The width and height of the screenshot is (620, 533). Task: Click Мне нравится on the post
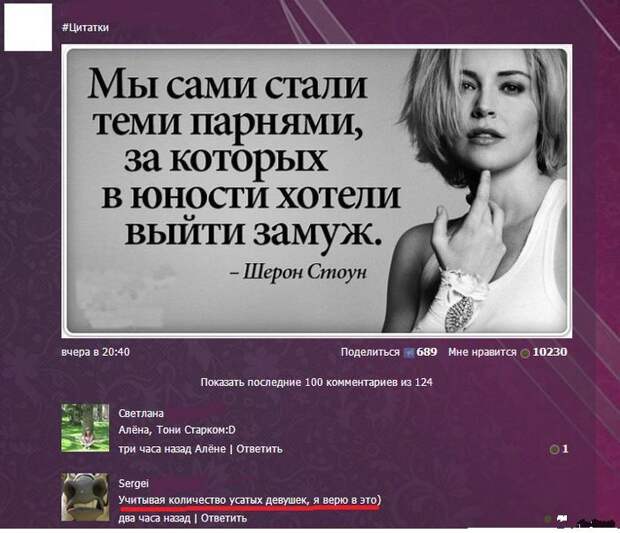(x=482, y=352)
